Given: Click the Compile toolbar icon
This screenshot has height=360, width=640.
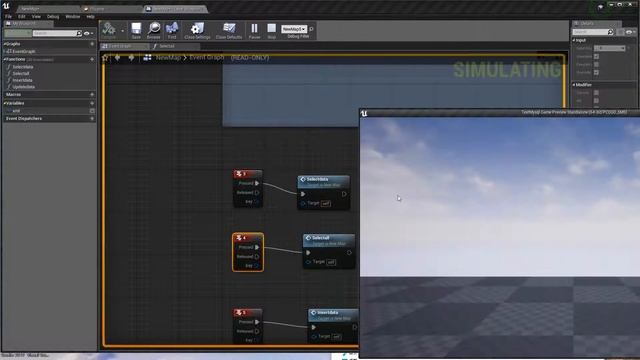Looking at the screenshot, I should coord(109,30).
